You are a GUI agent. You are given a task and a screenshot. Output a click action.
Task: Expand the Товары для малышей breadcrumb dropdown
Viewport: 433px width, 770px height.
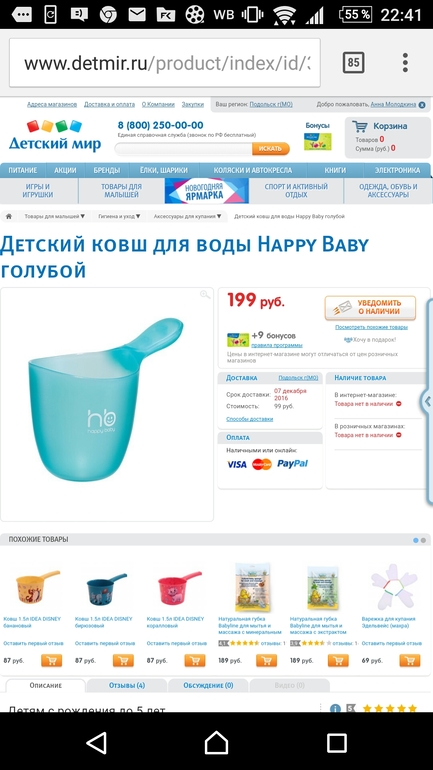pyautogui.click(x=54, y=216)
